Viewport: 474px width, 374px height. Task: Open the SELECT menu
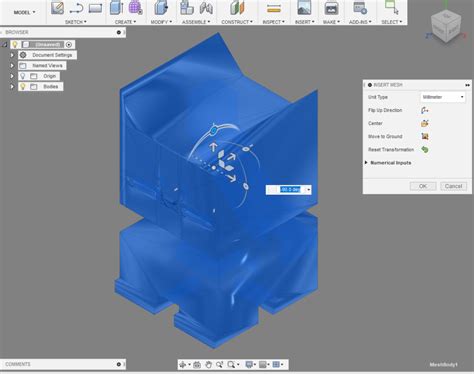click(392, 22)
